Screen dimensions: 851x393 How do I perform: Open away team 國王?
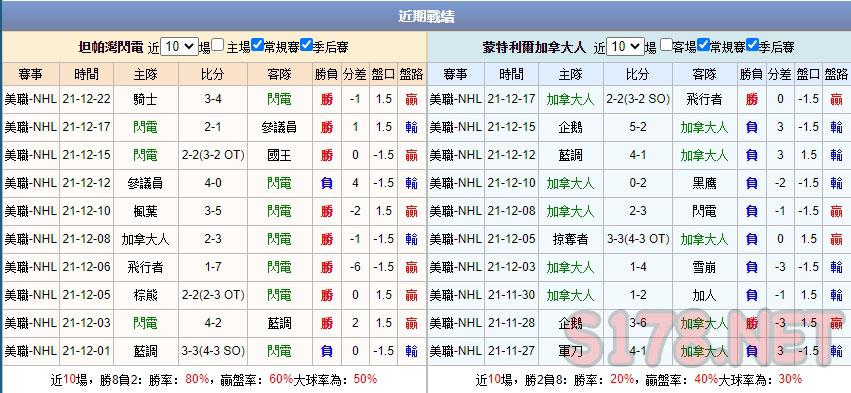coord(279,156)
